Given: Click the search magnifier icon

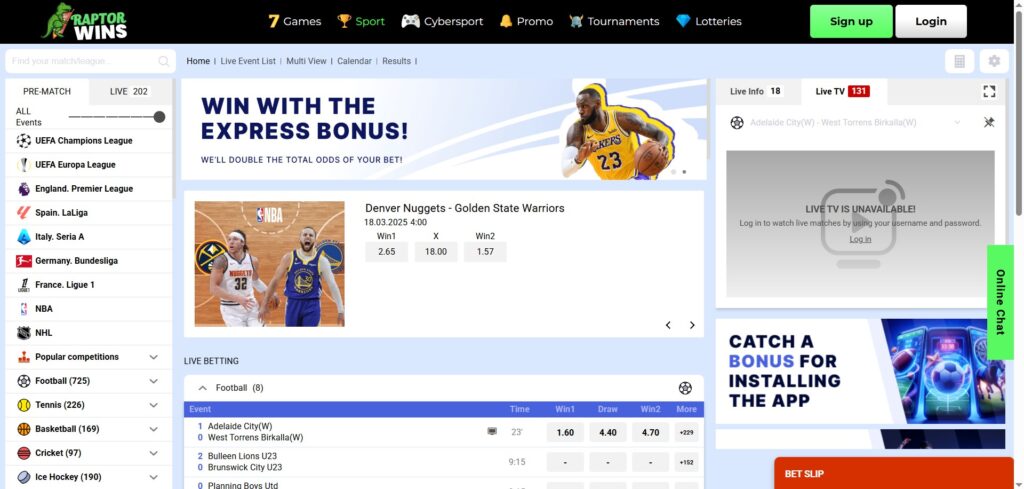Looking at the screenshot, I should pyautogui.click(x=164, y=61).
